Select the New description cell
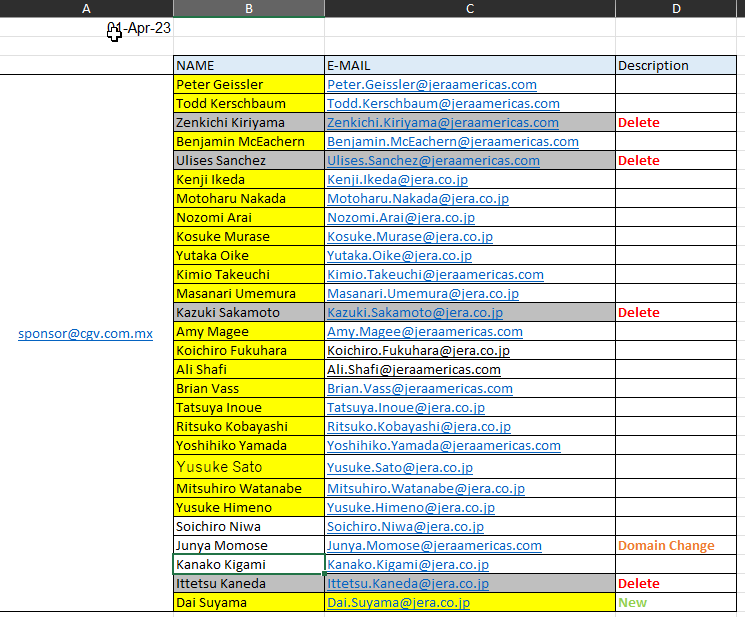This screenshot has height=617, width=745. pos(676,602)
